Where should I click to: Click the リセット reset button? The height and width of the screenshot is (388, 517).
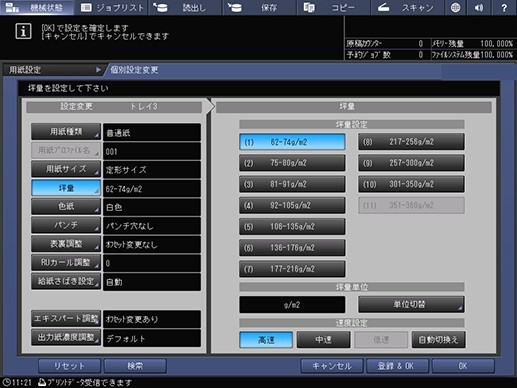(x=69, y=366)
